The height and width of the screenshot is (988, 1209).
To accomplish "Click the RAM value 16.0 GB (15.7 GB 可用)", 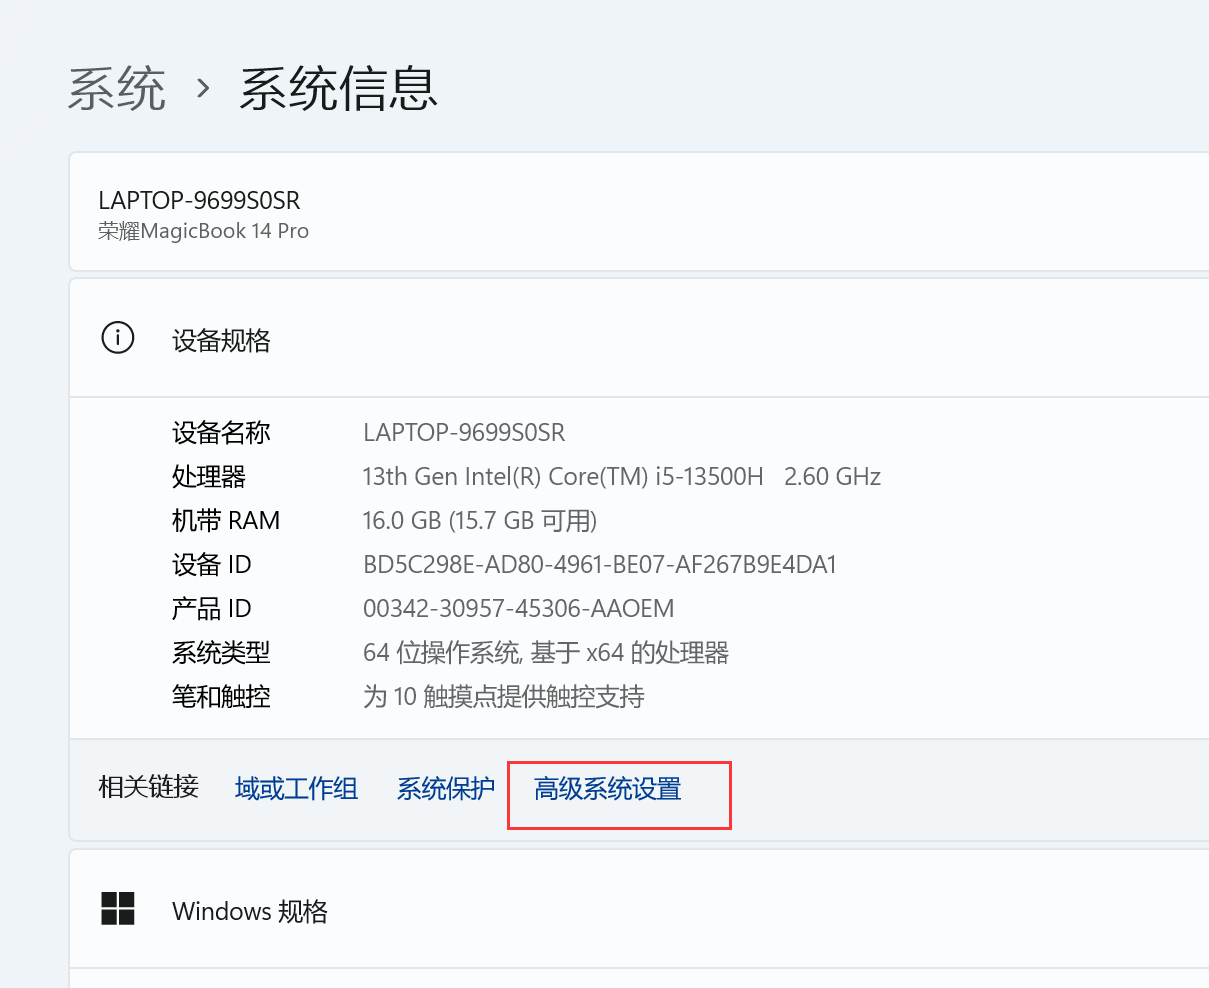I will pos(480,521).
